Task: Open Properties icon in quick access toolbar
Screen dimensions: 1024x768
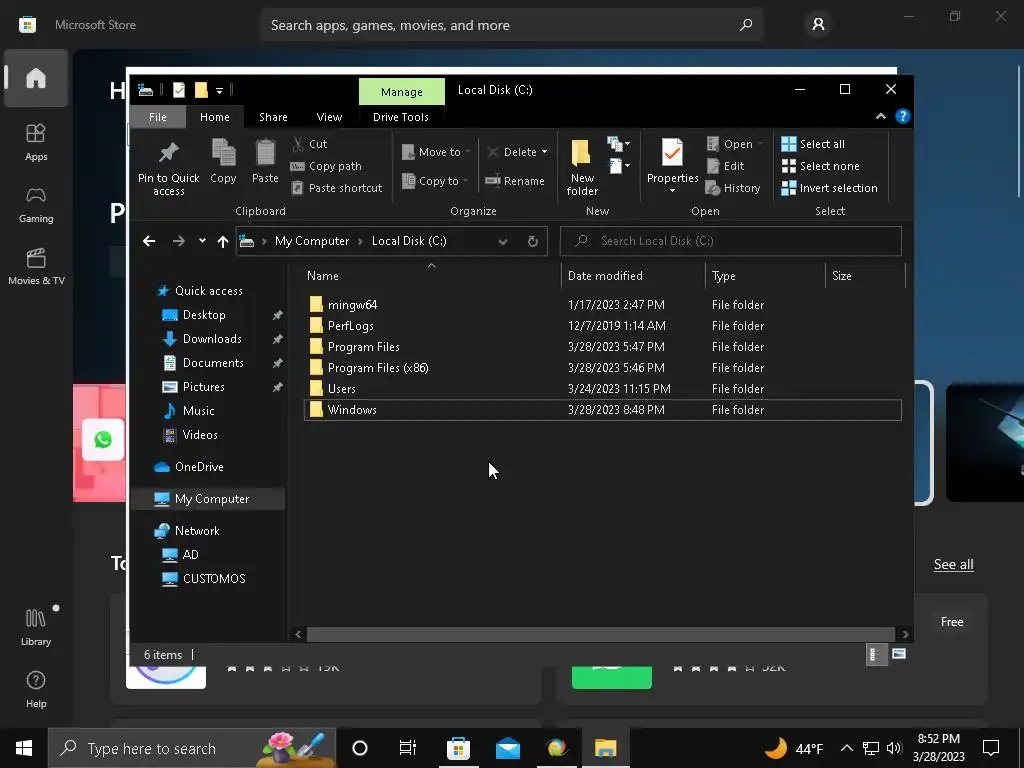Action: [179, 90]
